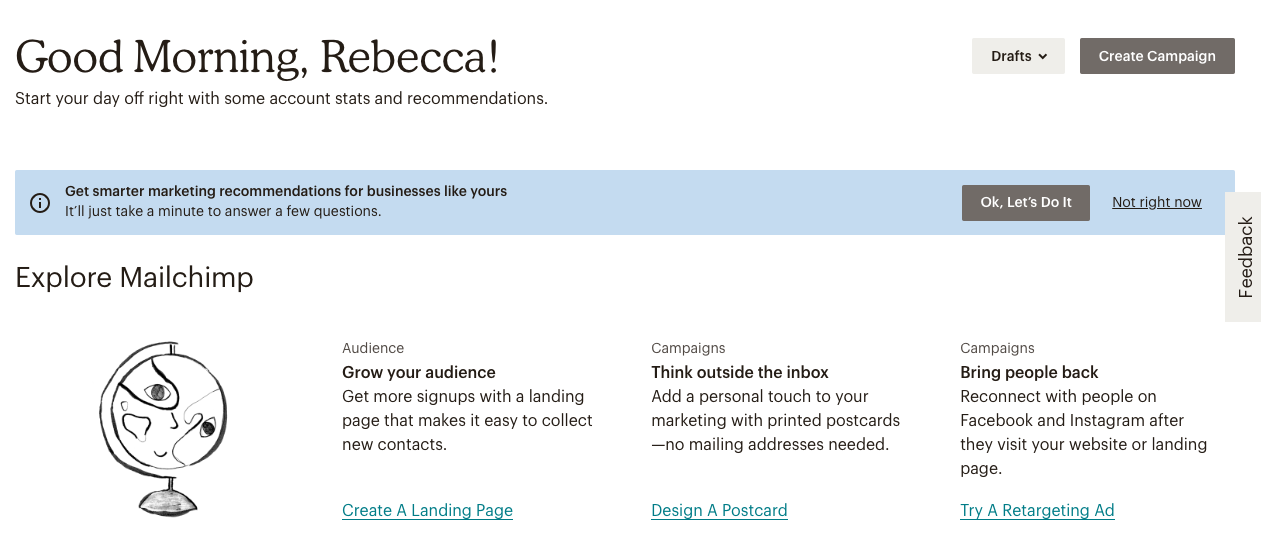Screen dimensions: 1261x556
Task: Click the Explore Mailchimp heading
Action: coord(134,277)
